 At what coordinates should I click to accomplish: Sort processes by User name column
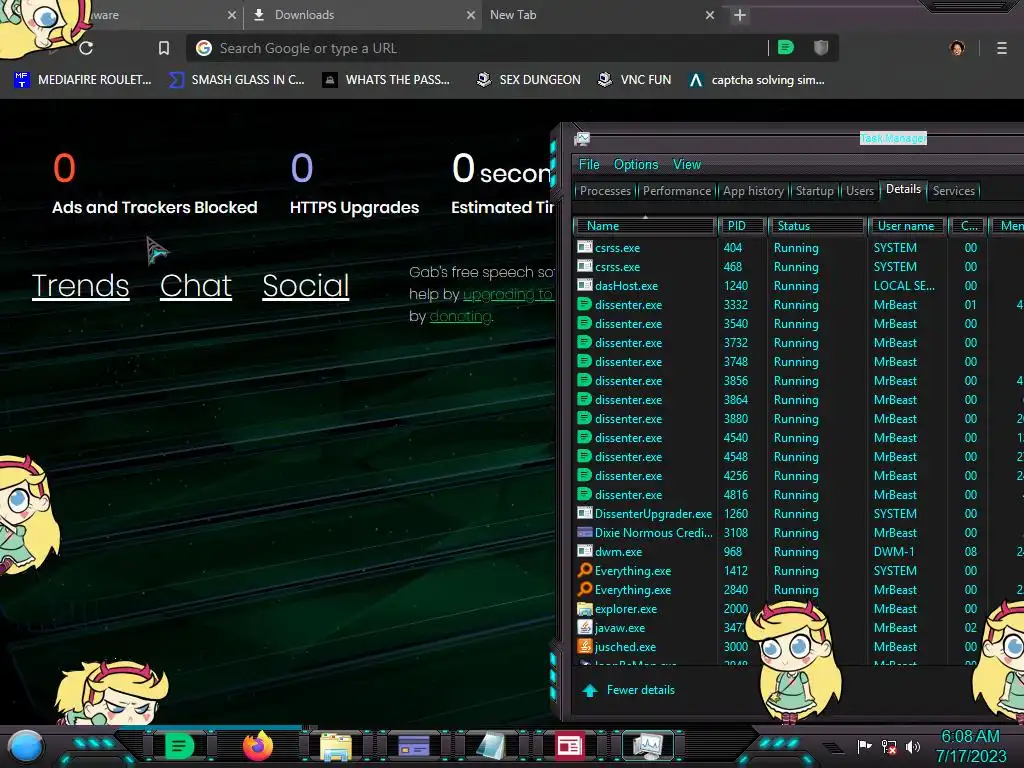coord(906,226)
